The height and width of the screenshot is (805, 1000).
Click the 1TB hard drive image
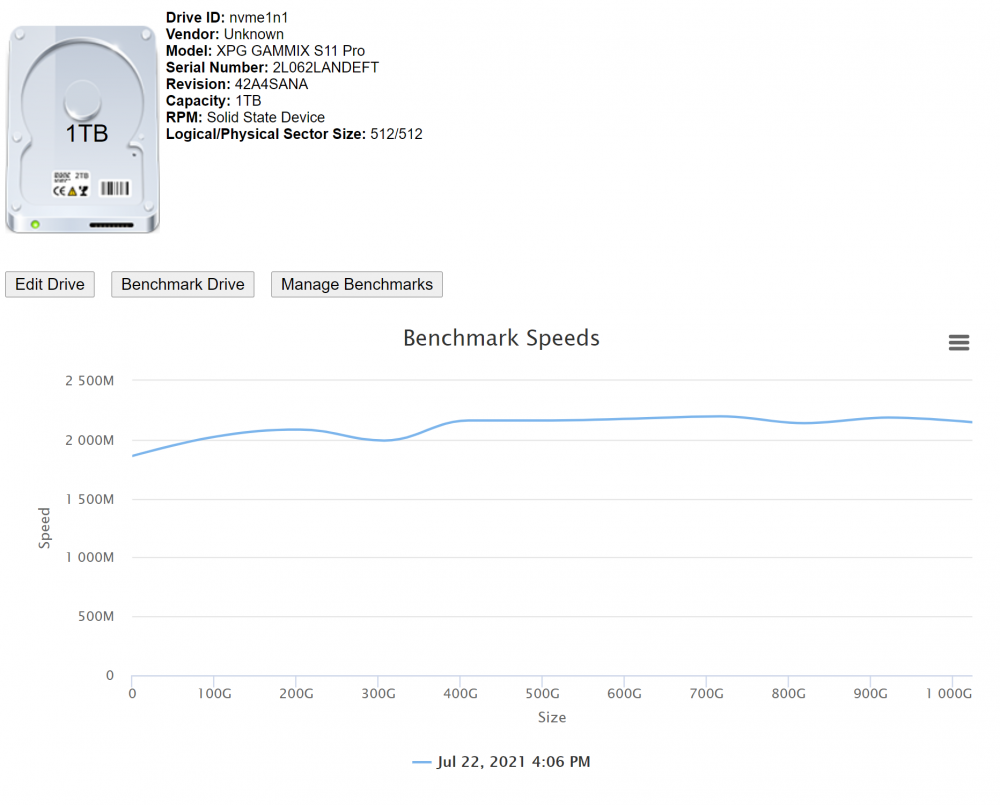click(x=82, y=129)
